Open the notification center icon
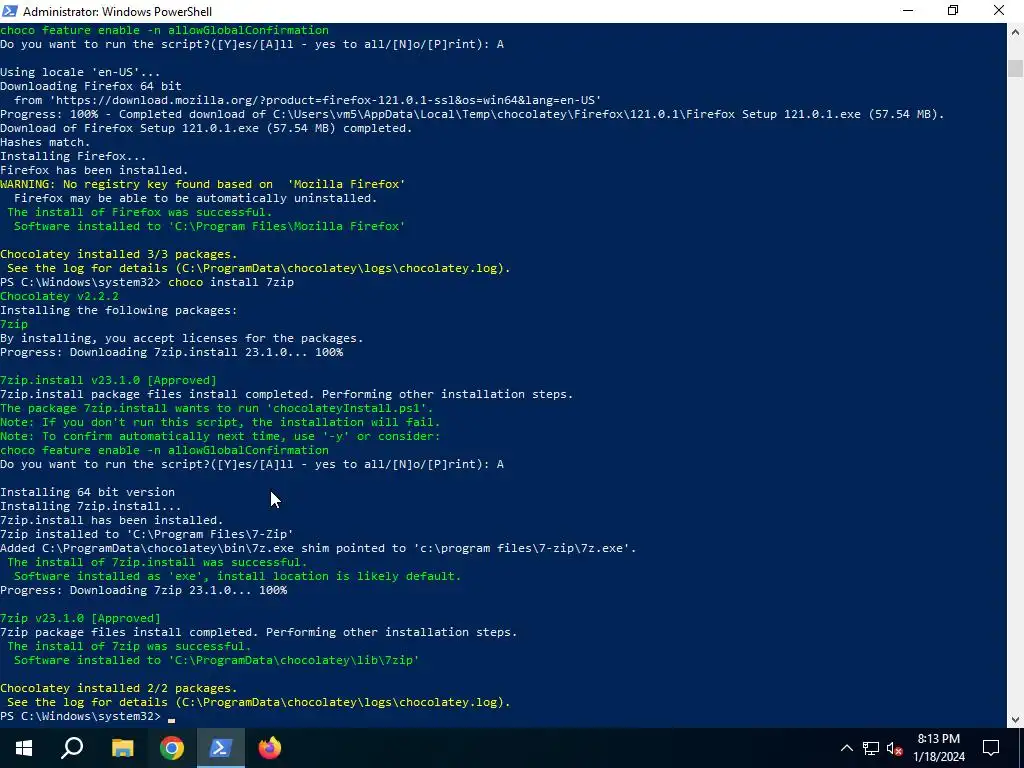The height and width of the screenshot is (768, 1024). [x=991, y=748]
